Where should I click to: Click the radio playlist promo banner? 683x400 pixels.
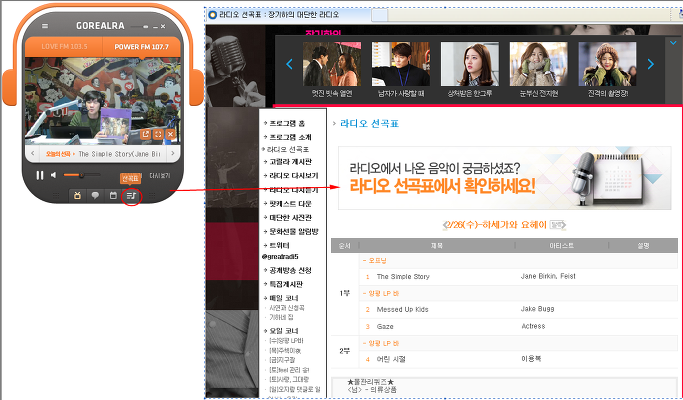click(504, 178)
